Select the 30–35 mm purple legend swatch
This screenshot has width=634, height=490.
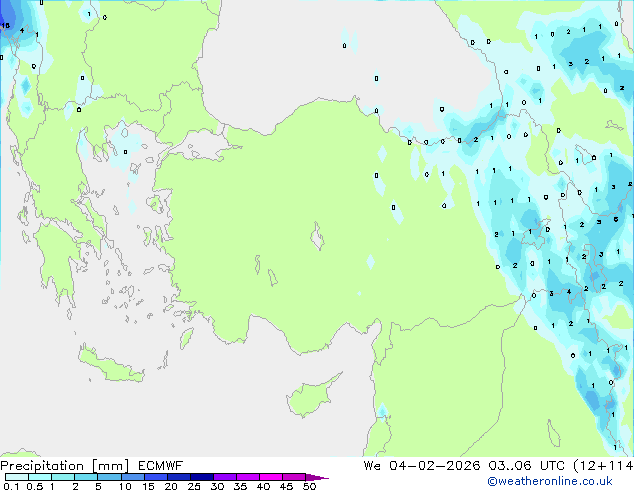tap(224, 477)
